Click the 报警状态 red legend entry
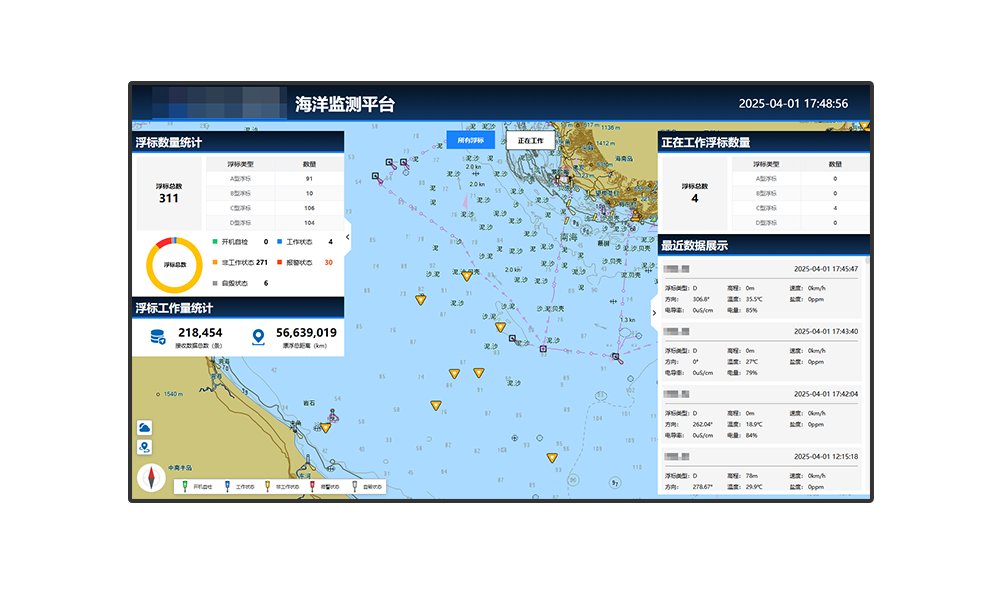 [x=305, y=262]
